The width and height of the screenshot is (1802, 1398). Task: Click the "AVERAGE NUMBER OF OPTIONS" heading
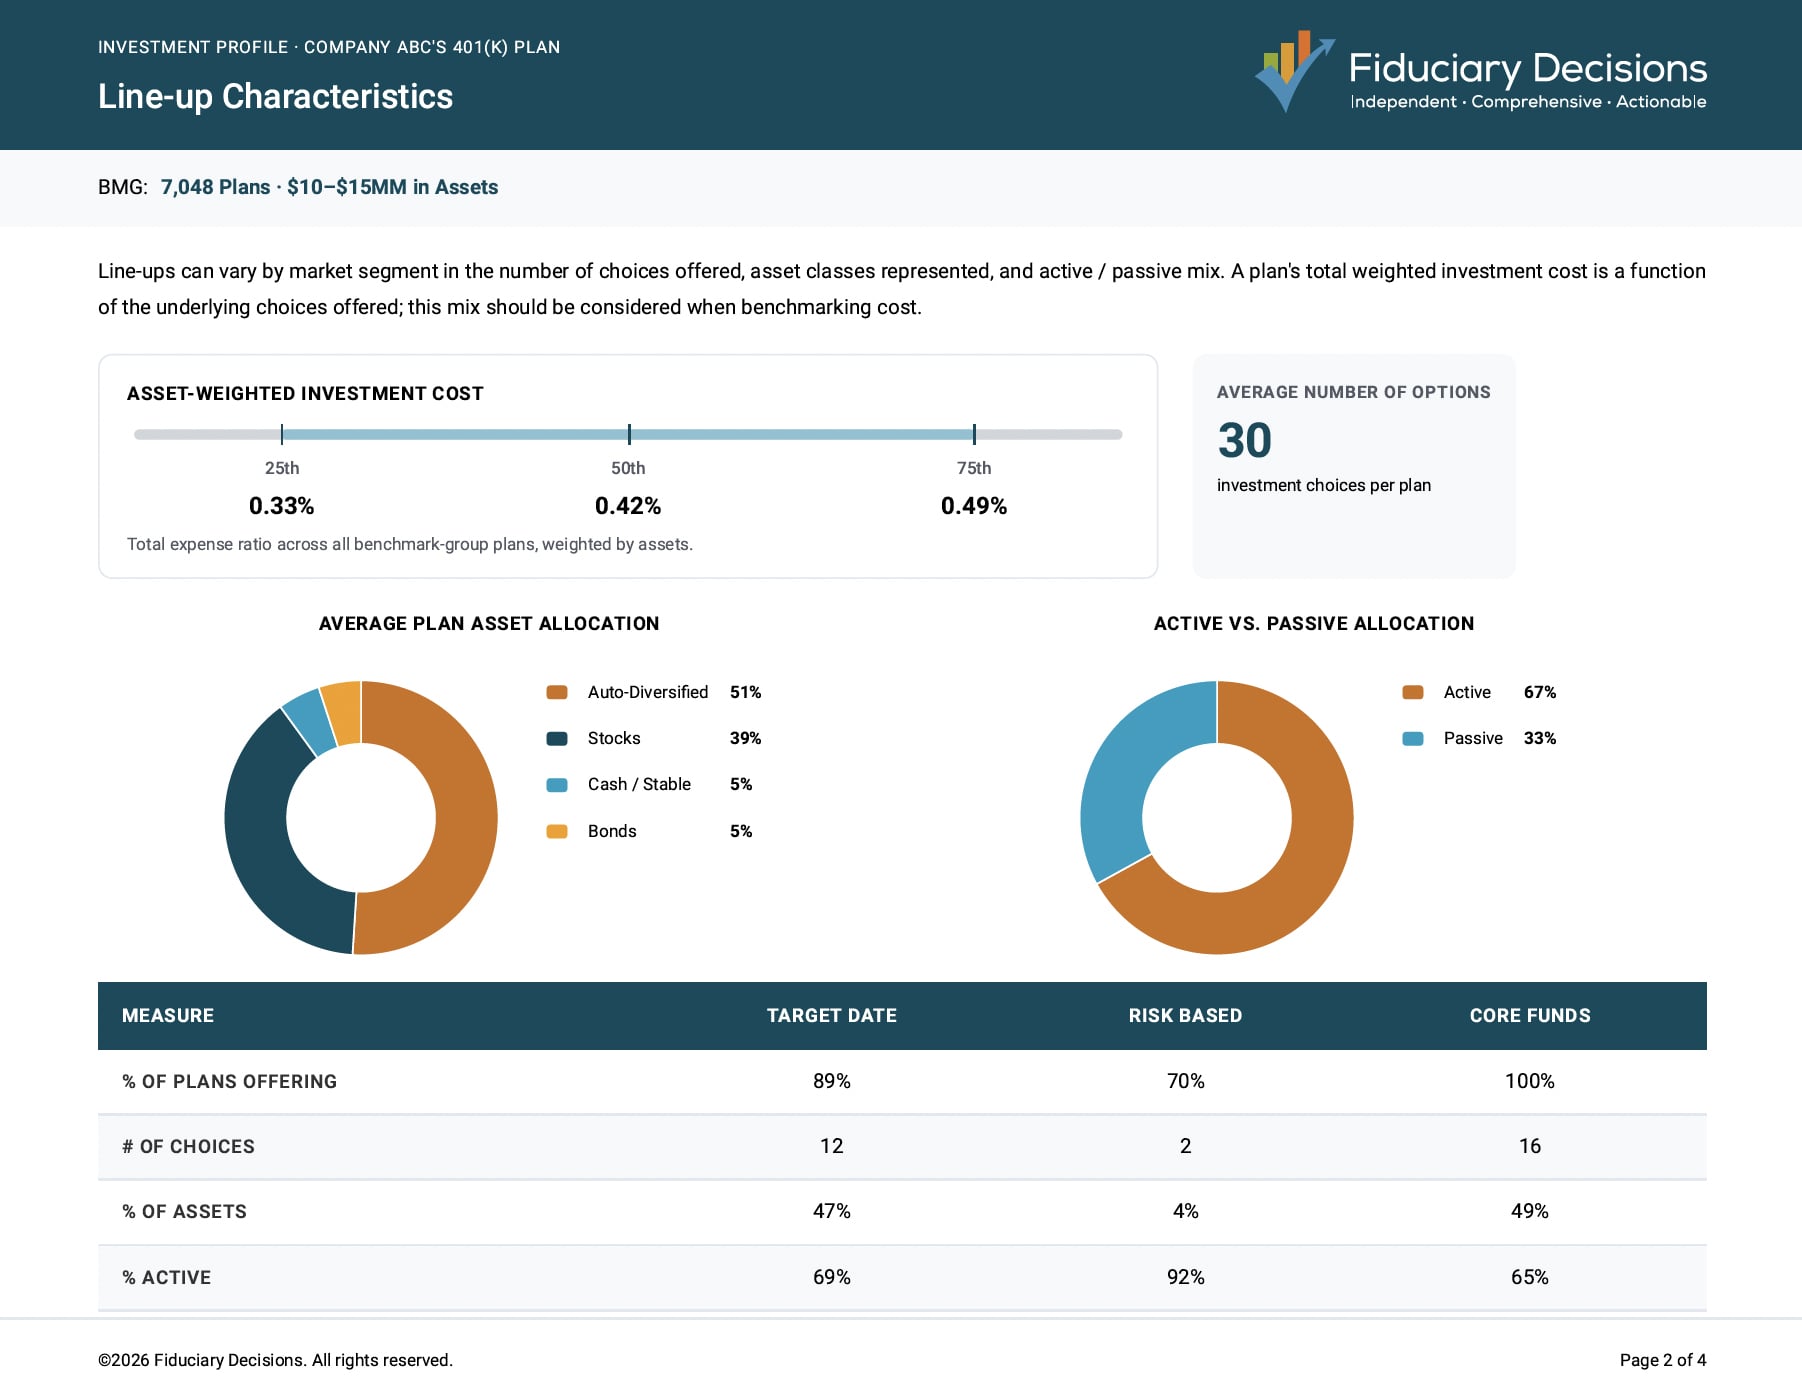(x=1354, y=392)
